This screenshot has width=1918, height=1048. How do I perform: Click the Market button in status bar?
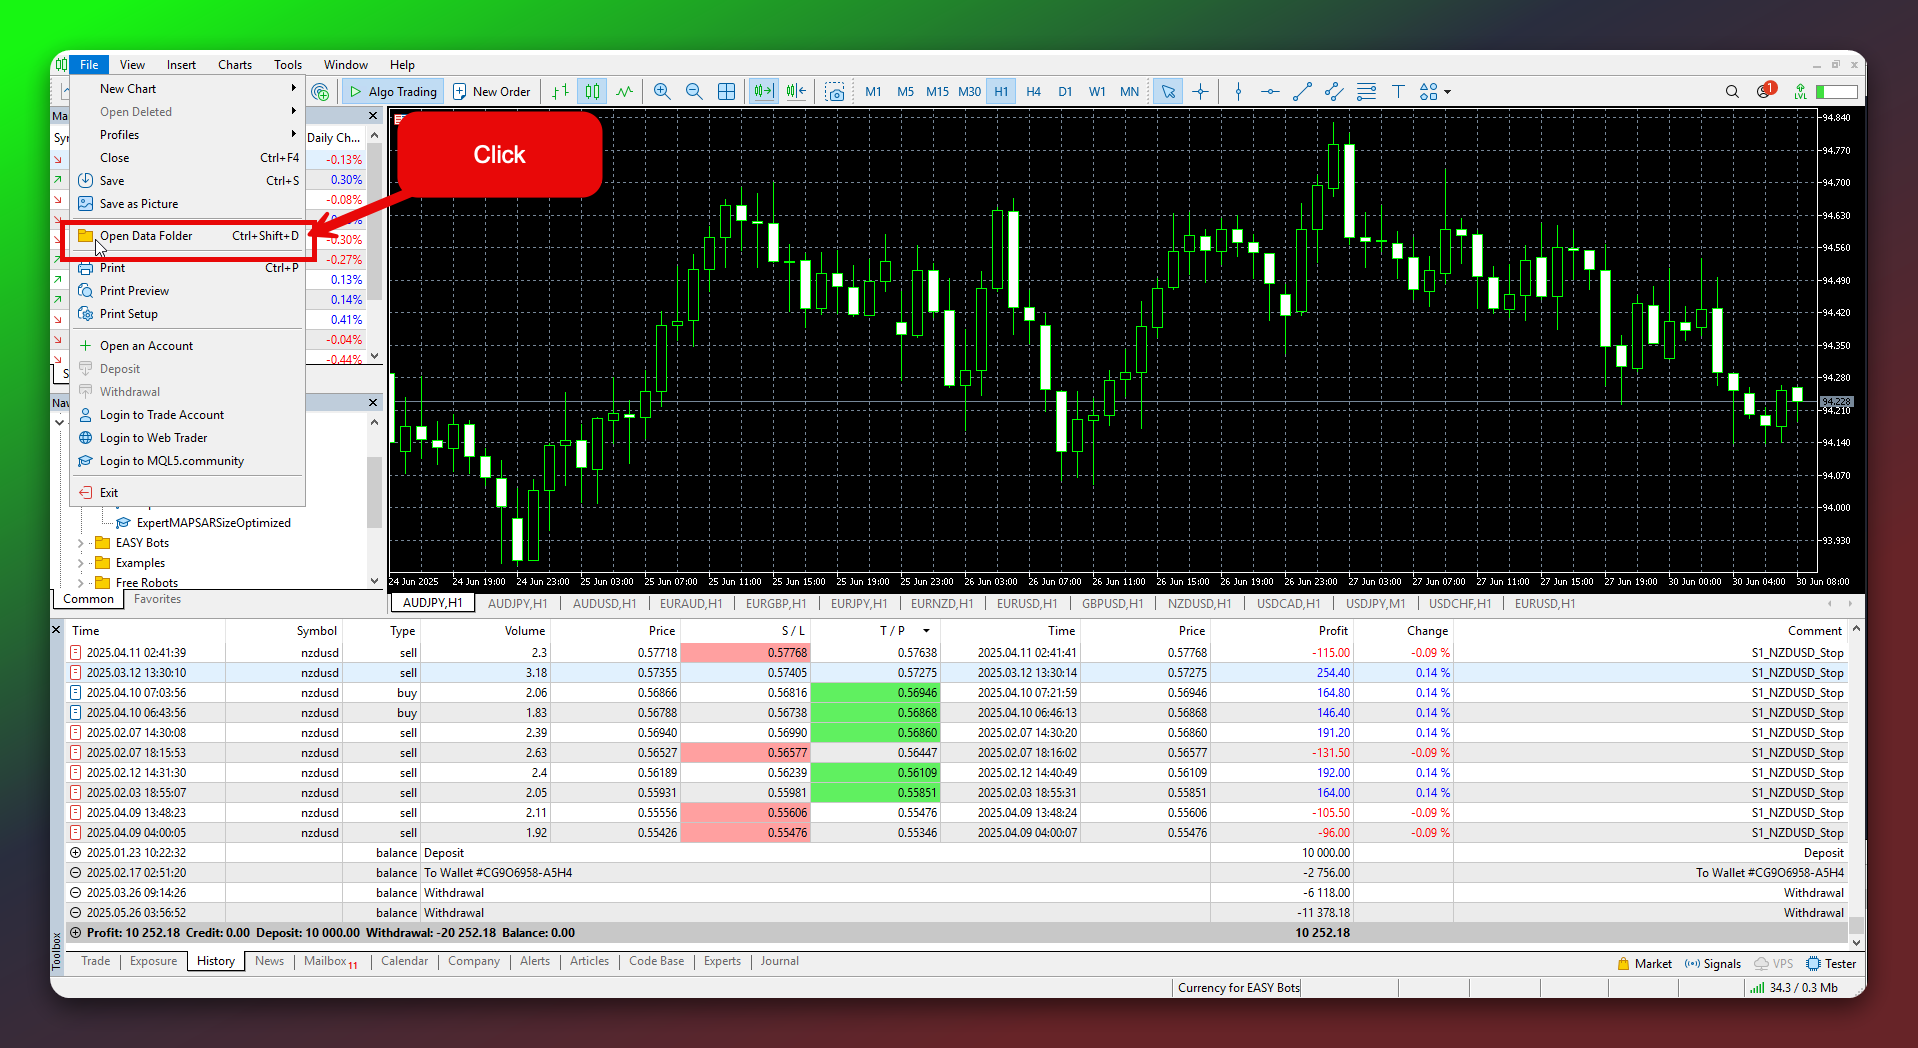pyautogui.click(x=1644, y=964)
